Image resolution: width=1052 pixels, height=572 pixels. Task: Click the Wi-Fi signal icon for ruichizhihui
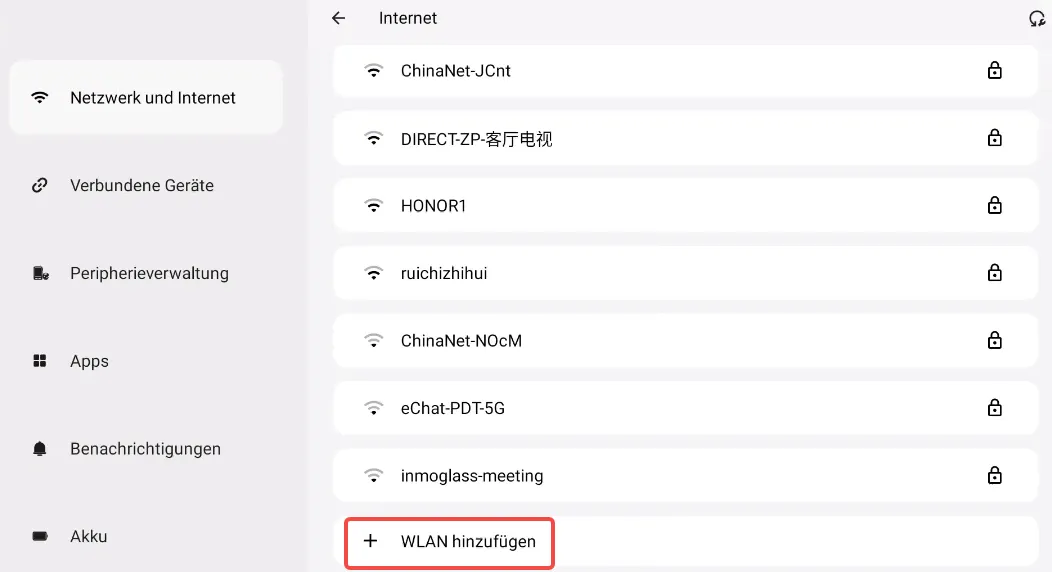click(x=374, y=273)
